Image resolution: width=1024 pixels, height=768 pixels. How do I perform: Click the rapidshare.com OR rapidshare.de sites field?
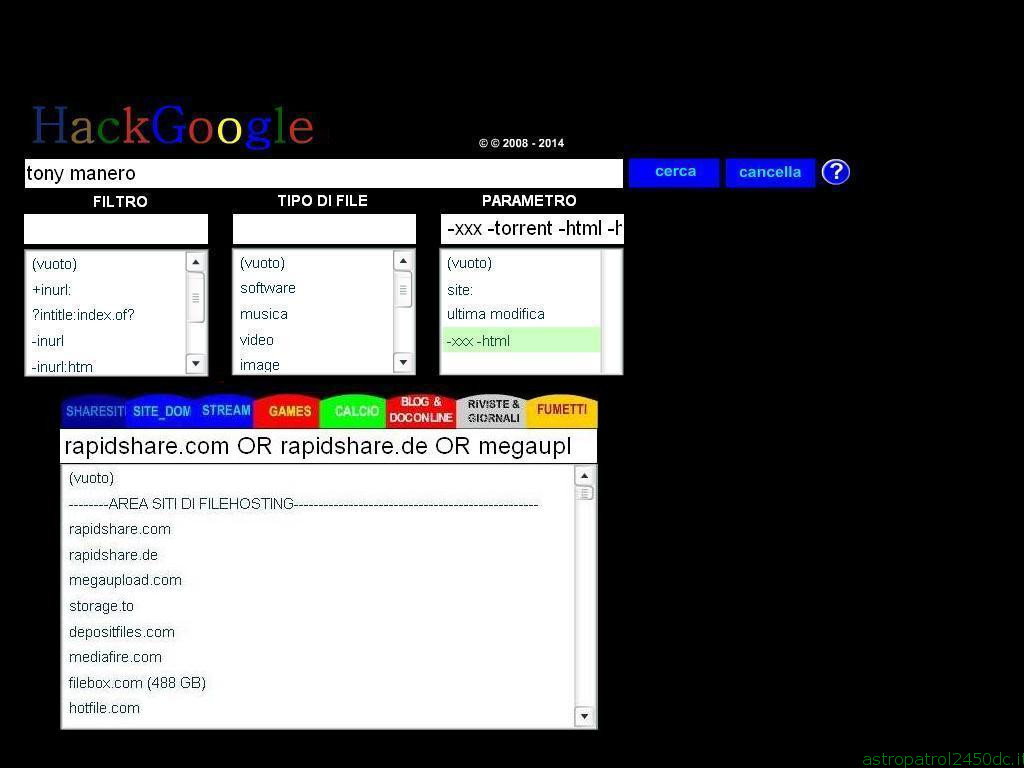tap(328, 446)
